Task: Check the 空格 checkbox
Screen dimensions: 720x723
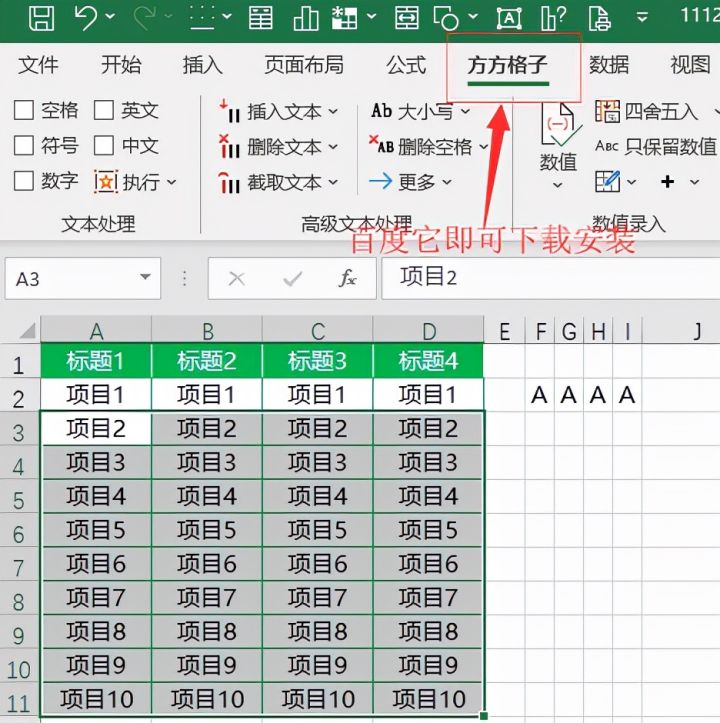Action: [24, 110]
